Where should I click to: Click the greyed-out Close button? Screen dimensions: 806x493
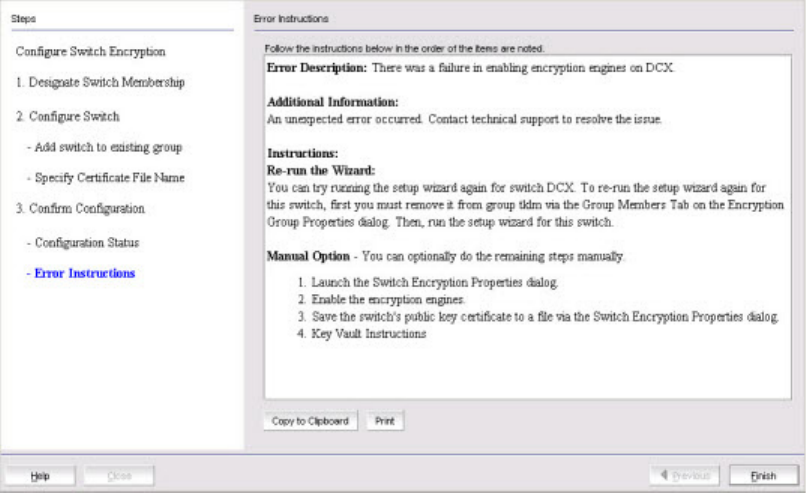click(118, 476)
